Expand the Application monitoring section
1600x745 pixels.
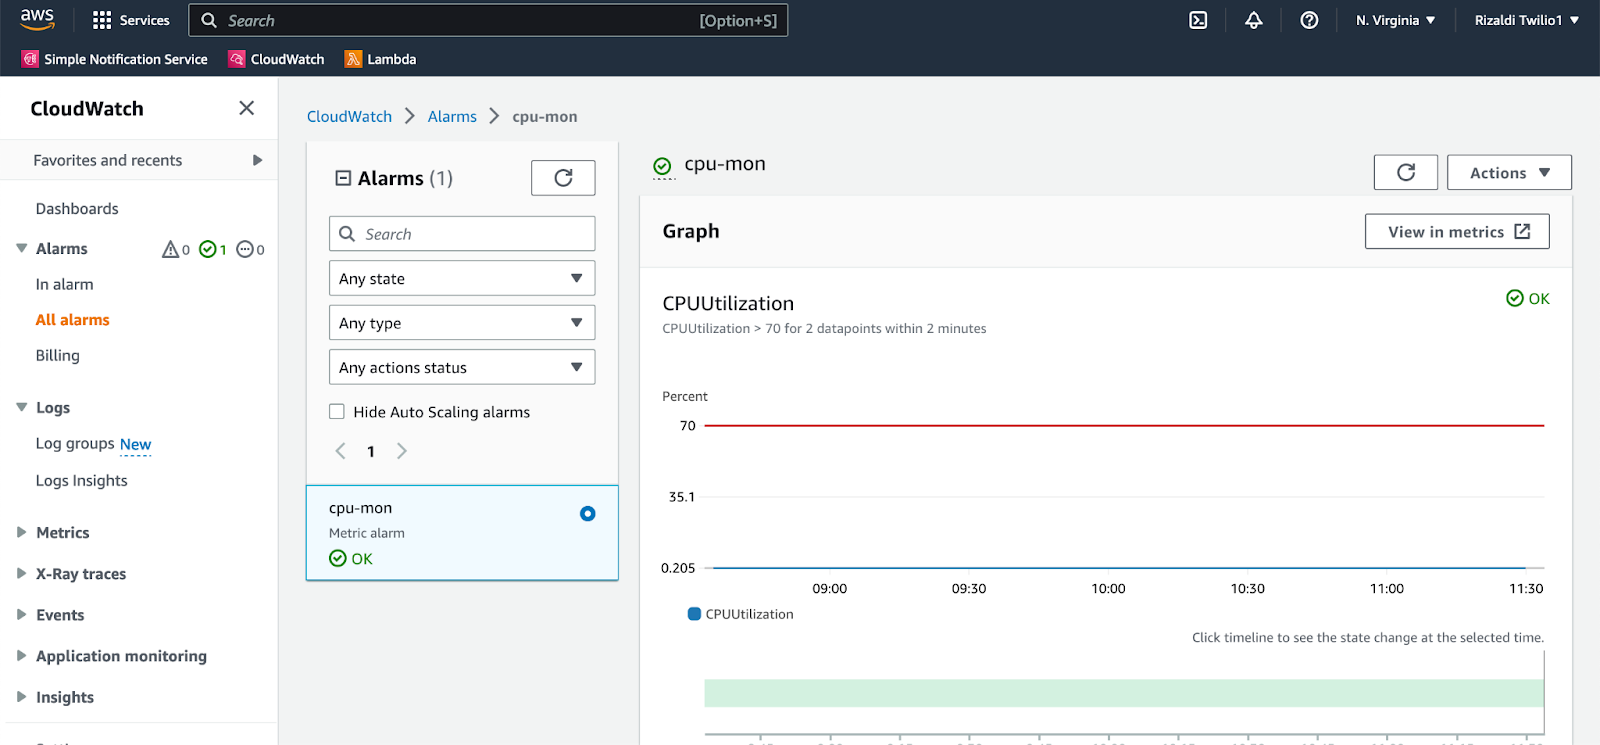(21, 655)
